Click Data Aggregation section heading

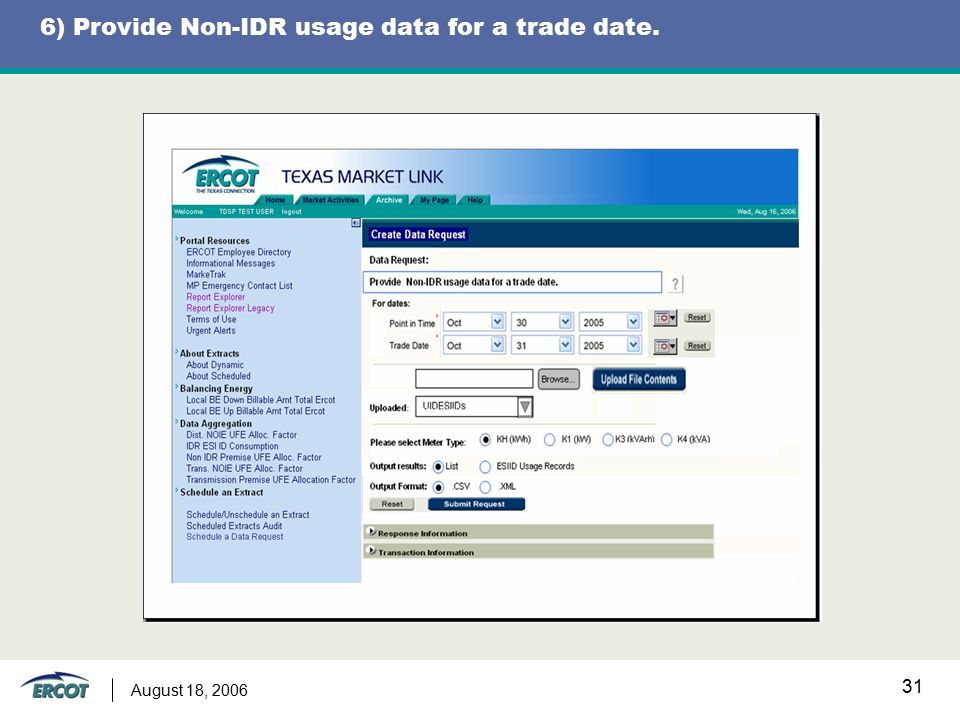[x=216, y=424]
